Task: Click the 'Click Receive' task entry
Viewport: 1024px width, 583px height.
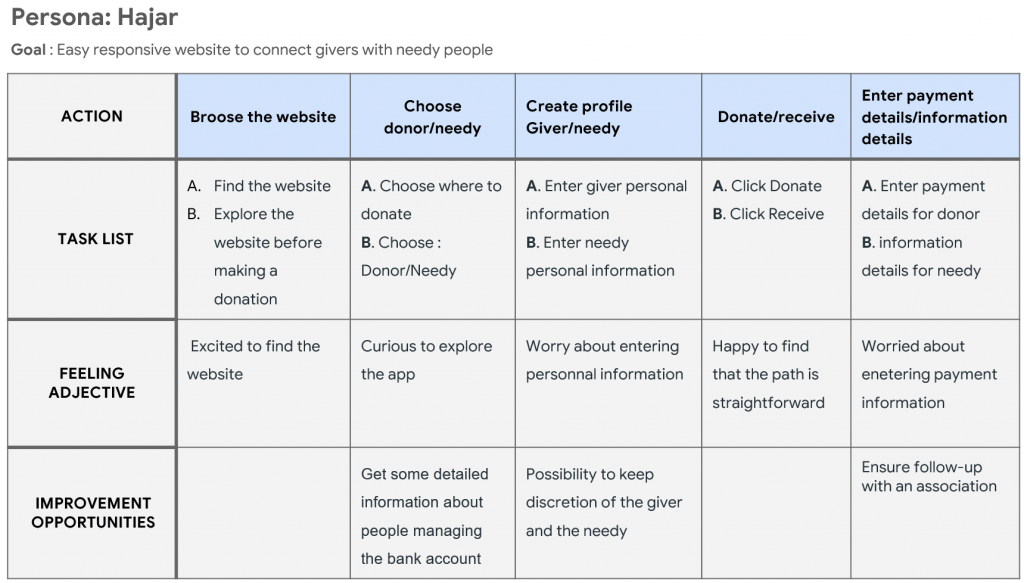Action: 768,214
